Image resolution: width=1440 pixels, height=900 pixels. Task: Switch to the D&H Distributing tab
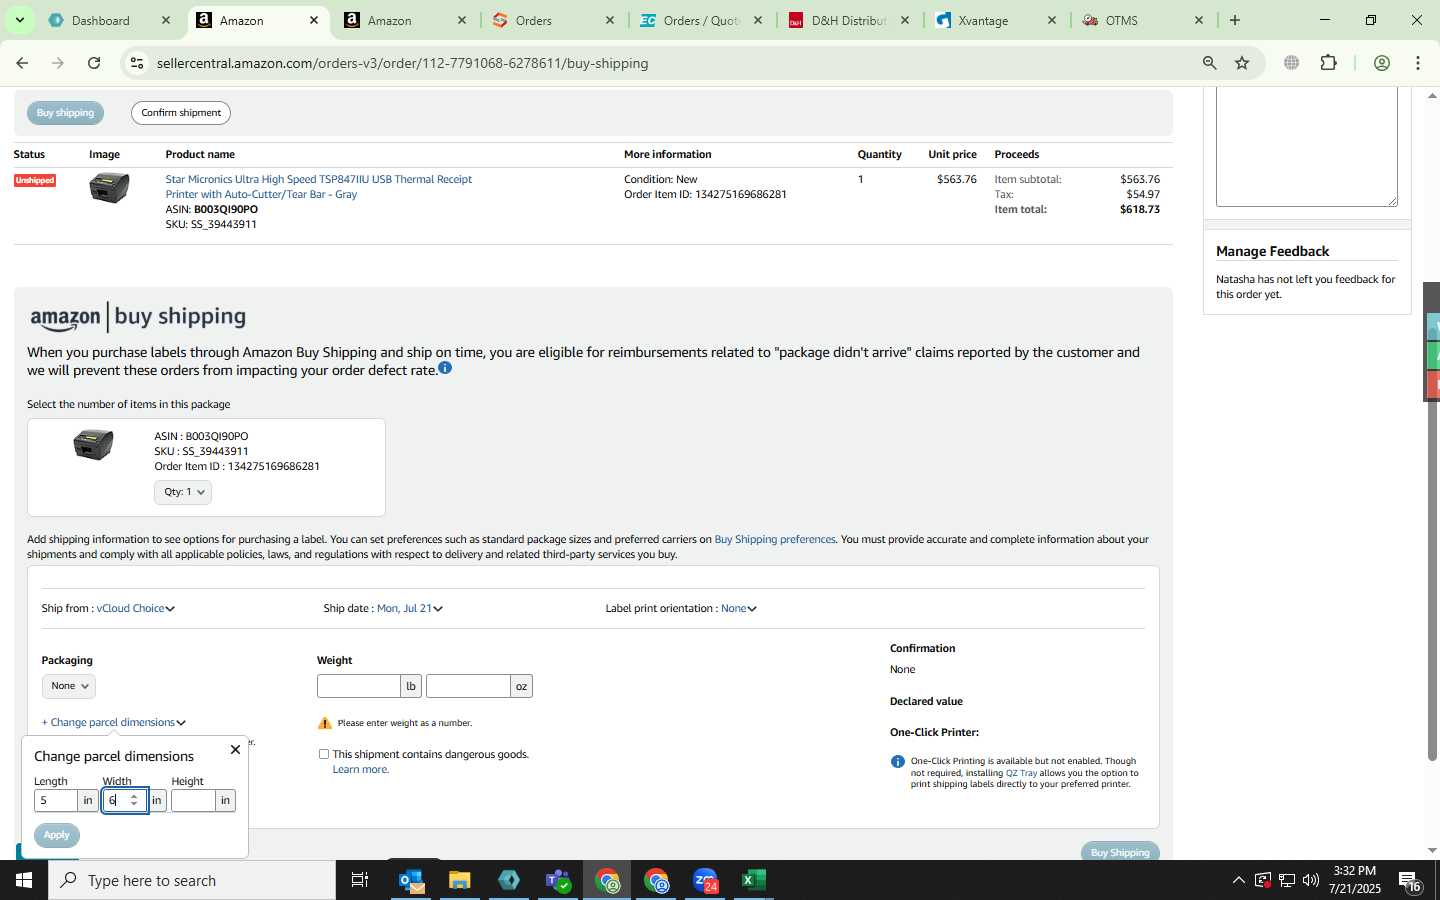[x=848, y=20]
